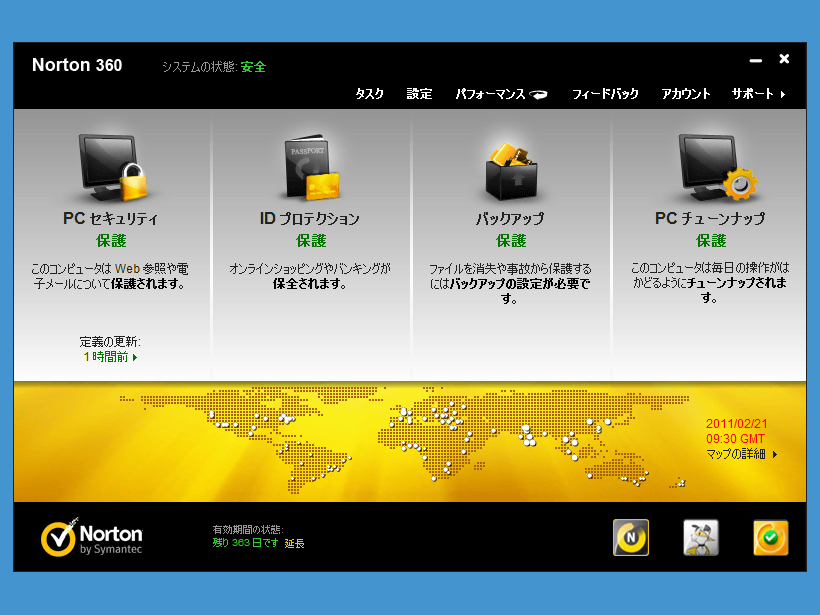Click the PC セキュリティ heading
Image resolution: width=820 pixels, height=615 pixels.
(x=110, y=218)
